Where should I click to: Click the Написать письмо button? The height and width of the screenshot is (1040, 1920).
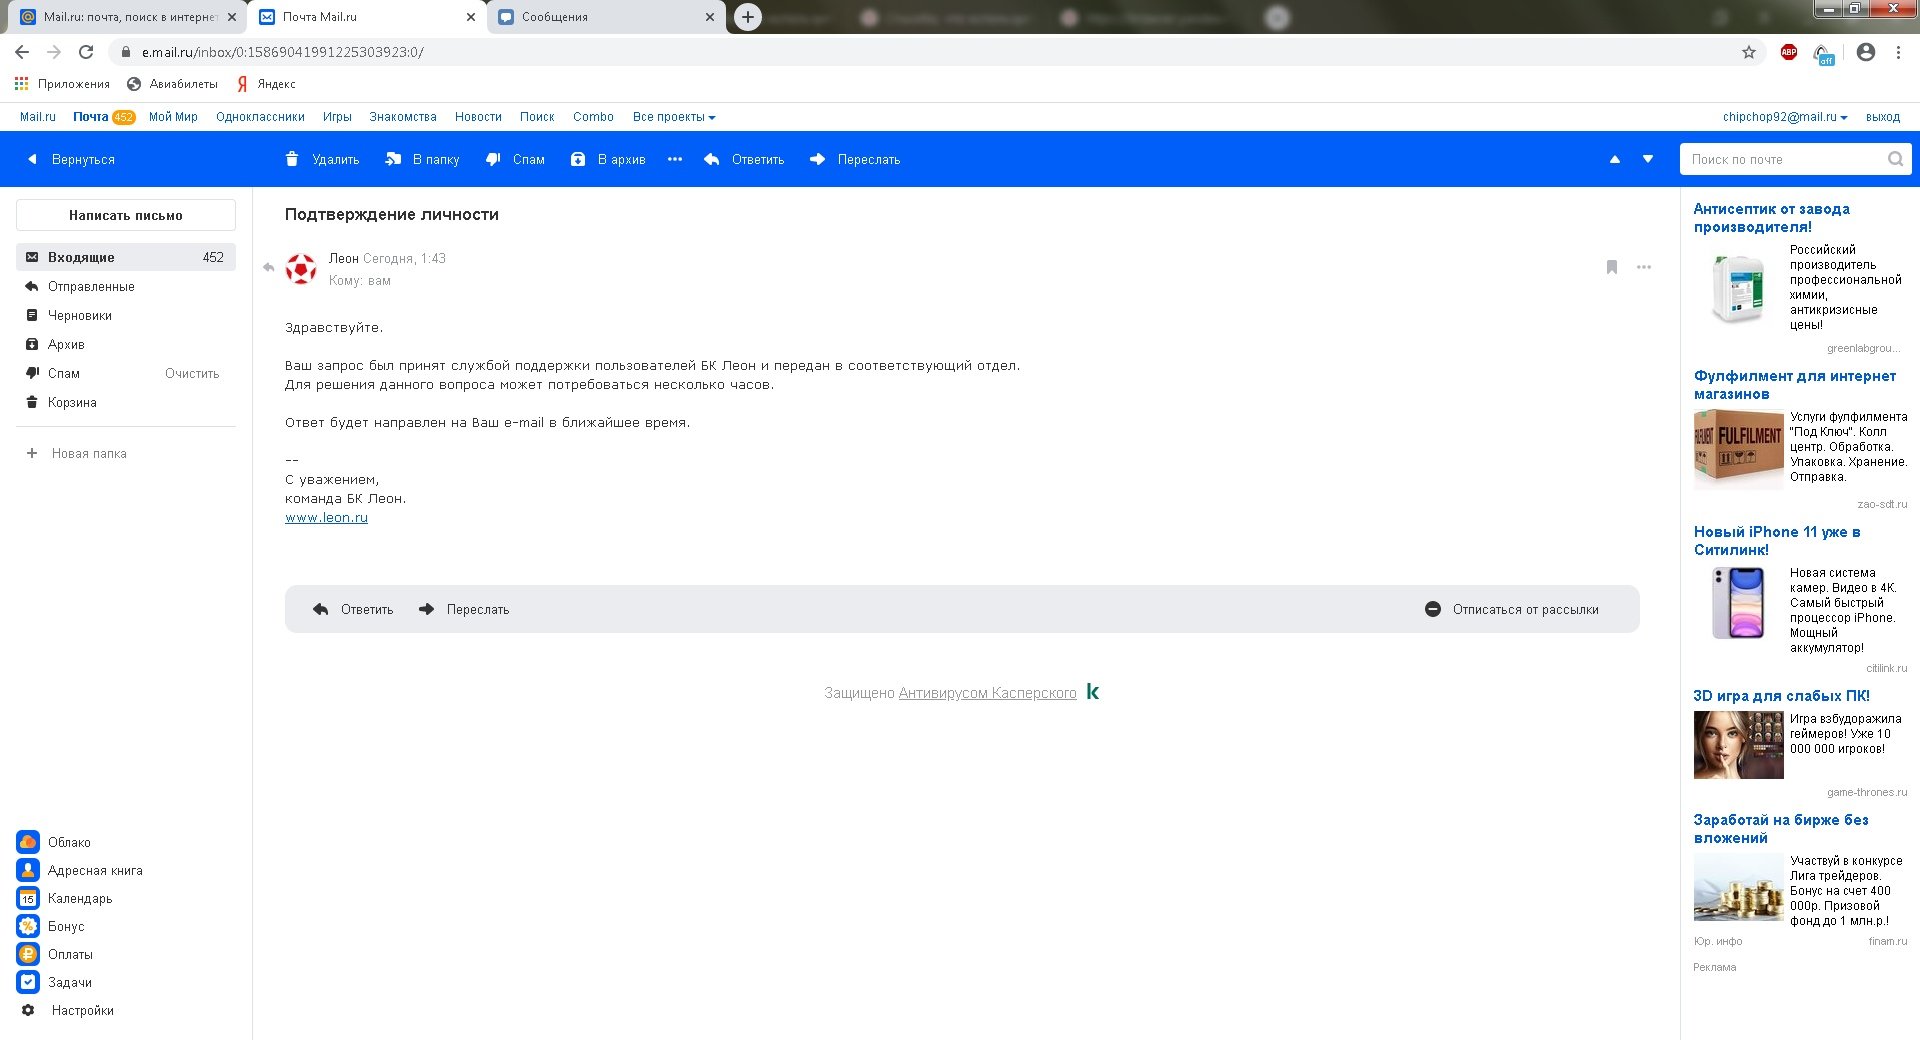[x=126, y=215]
